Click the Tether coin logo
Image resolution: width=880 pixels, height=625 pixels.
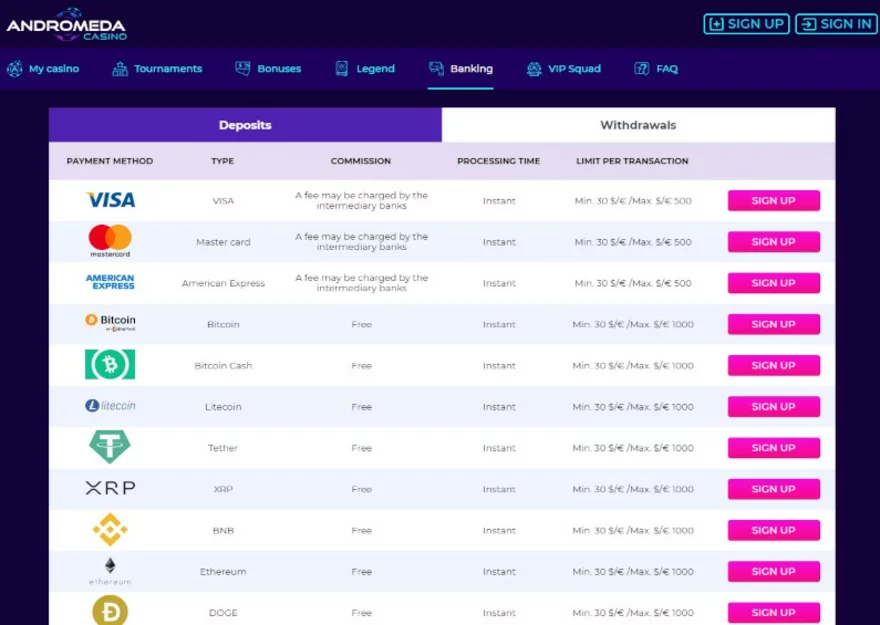coord(110,447)
